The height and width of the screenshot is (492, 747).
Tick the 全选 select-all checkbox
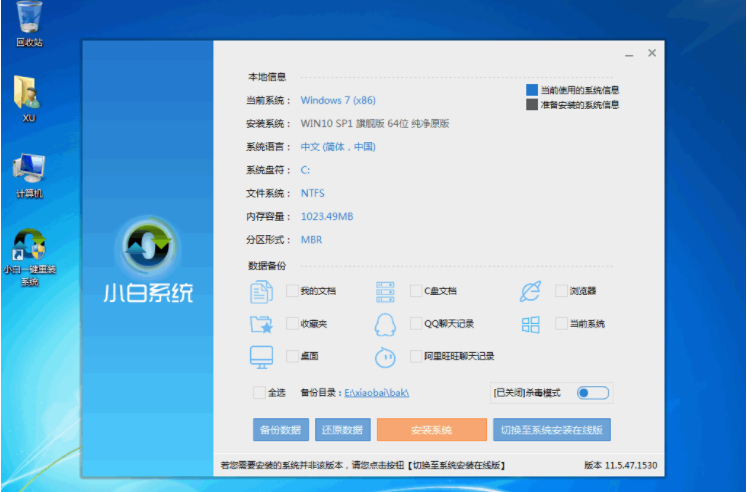coord(260,393)
